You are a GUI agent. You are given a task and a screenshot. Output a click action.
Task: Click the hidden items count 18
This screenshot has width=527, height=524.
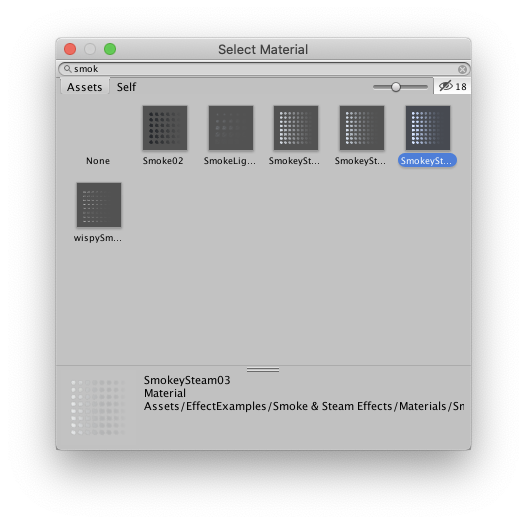[x=461, y=87]
